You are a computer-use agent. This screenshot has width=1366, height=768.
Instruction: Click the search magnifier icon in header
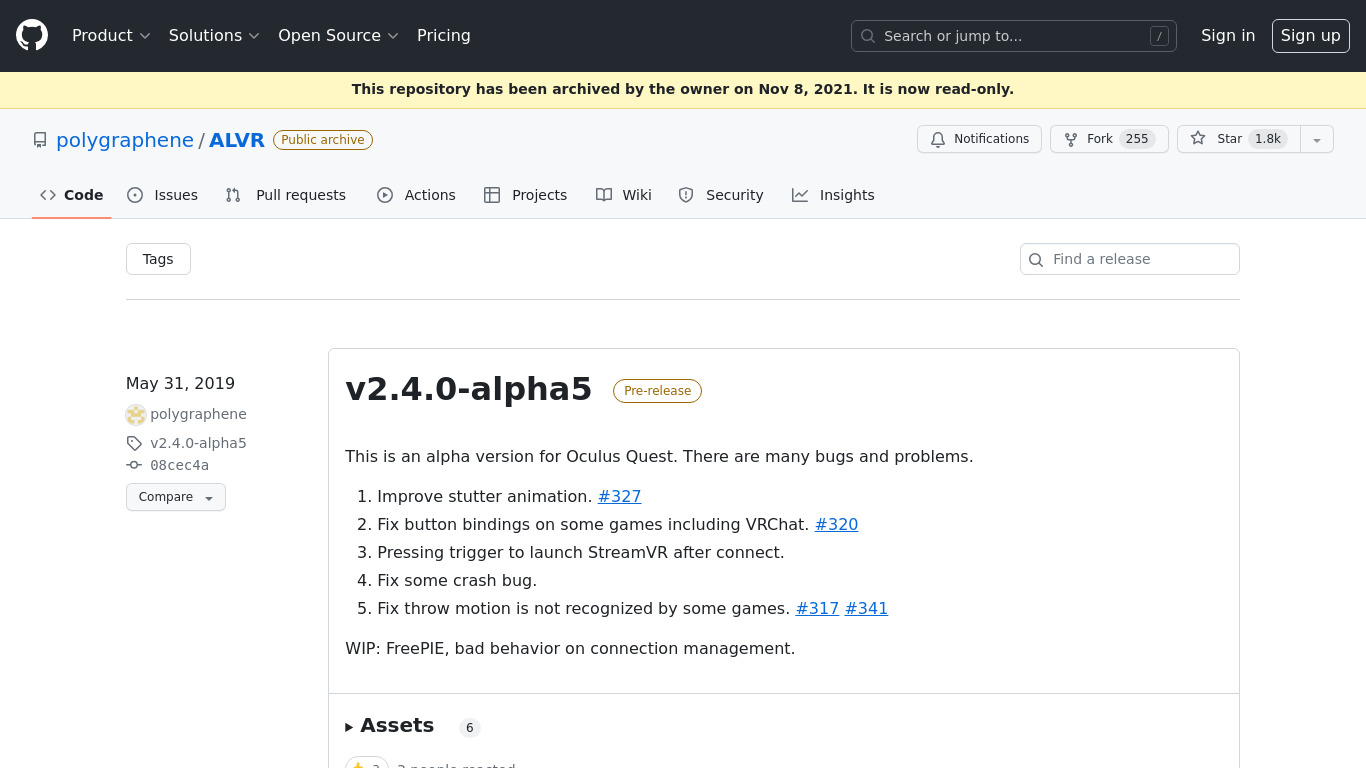tap(868, 36)
